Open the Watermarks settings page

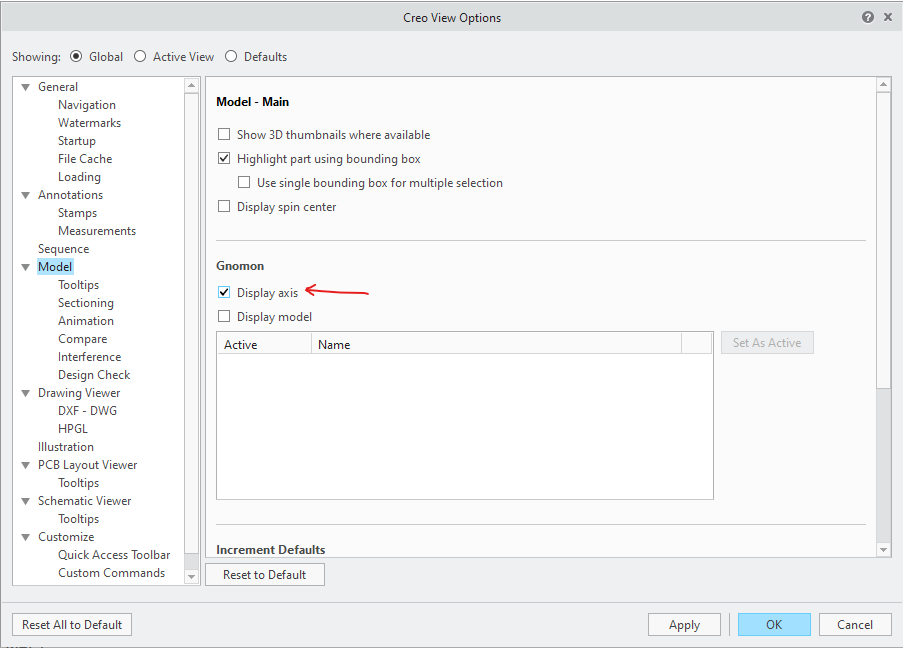tap(86, 122)
